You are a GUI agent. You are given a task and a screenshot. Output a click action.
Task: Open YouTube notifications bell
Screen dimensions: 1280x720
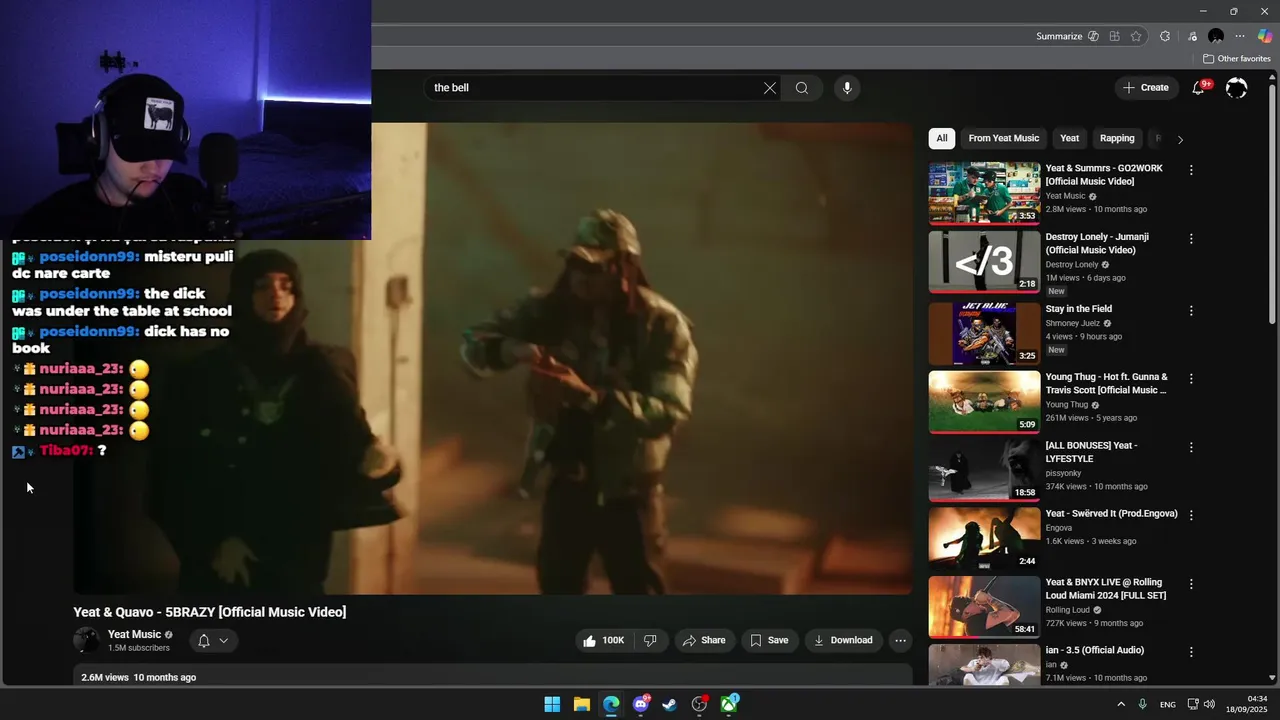[x=1199, y=88]
